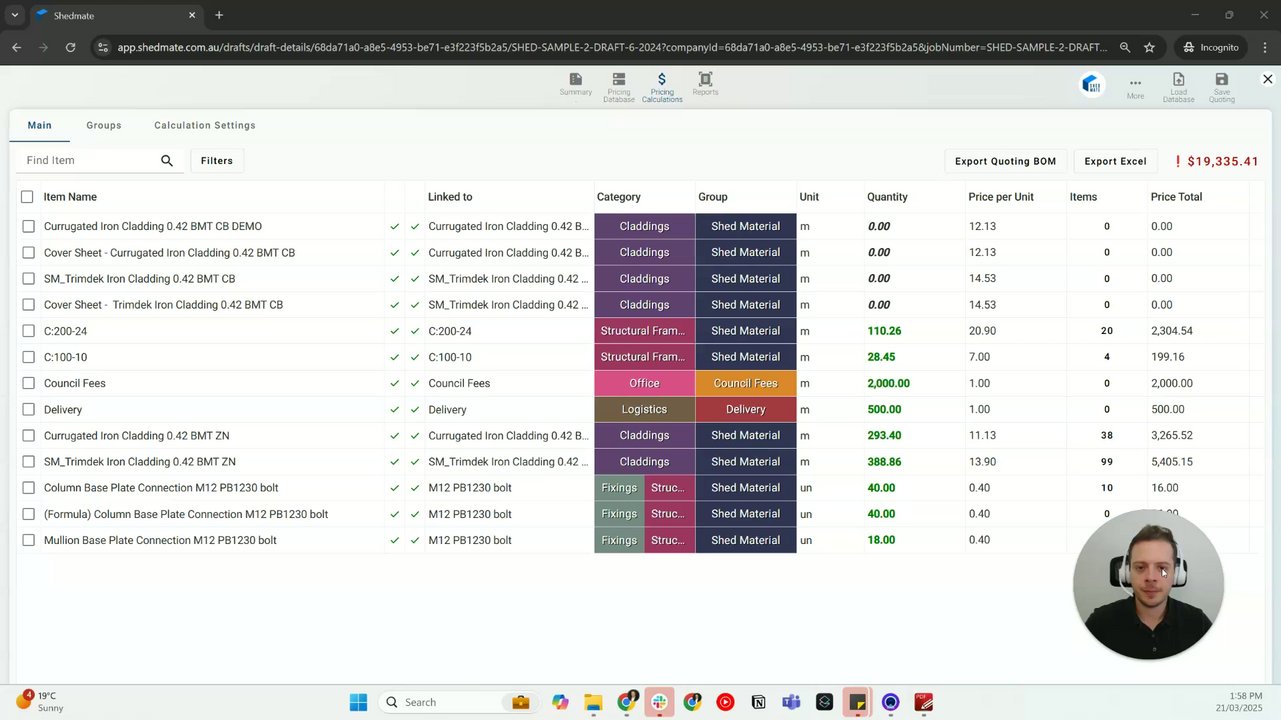Select the C:100-10 row checkbox
The height and width of the screenshot is (720, 1281).
(x=28, y=357)
